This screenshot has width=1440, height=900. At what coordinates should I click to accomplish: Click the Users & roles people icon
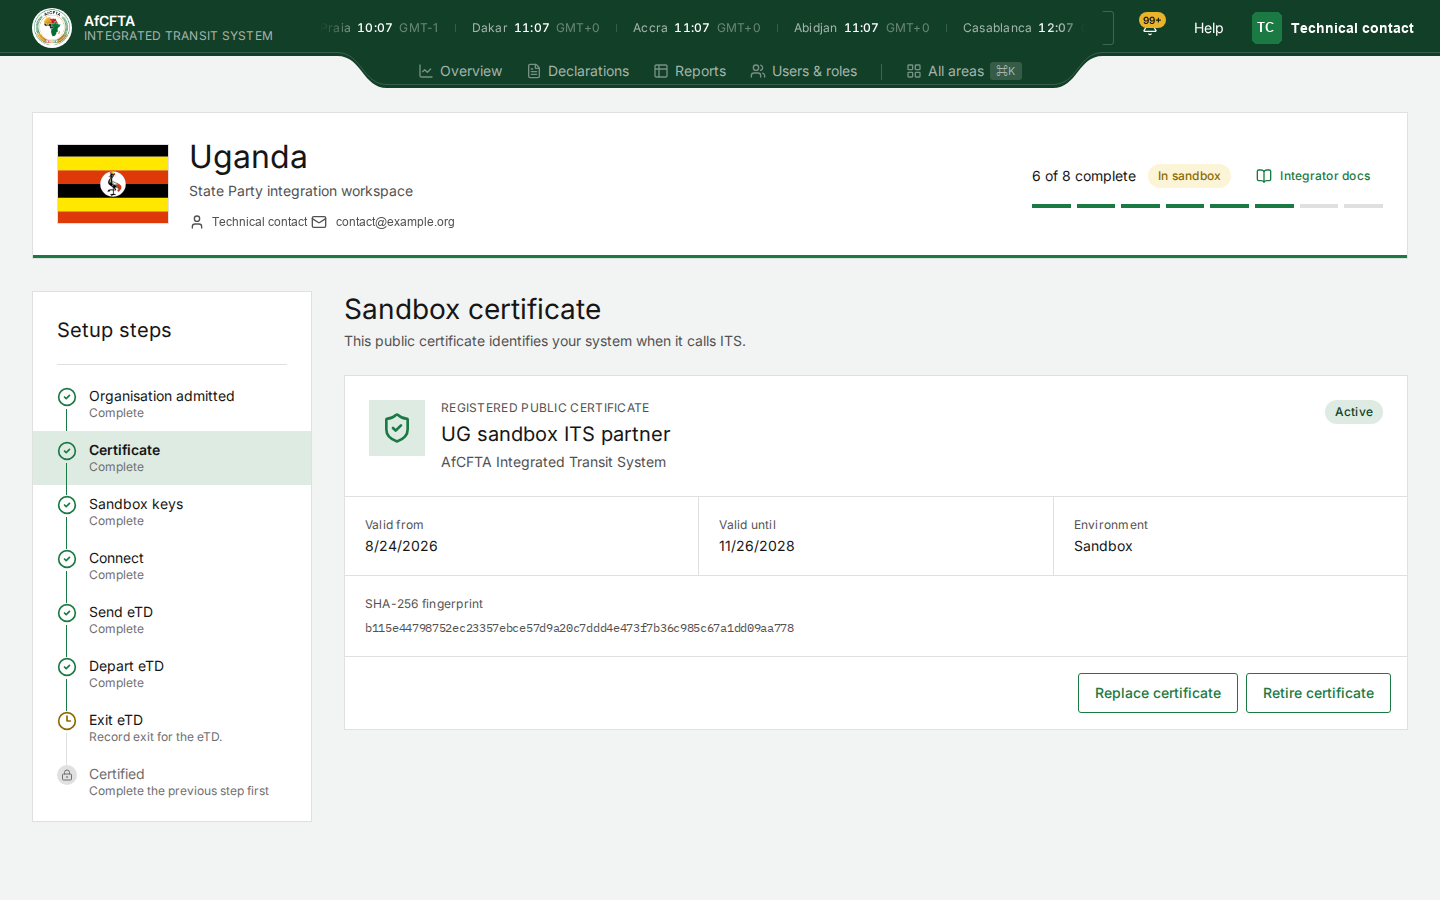click(758, 71)
